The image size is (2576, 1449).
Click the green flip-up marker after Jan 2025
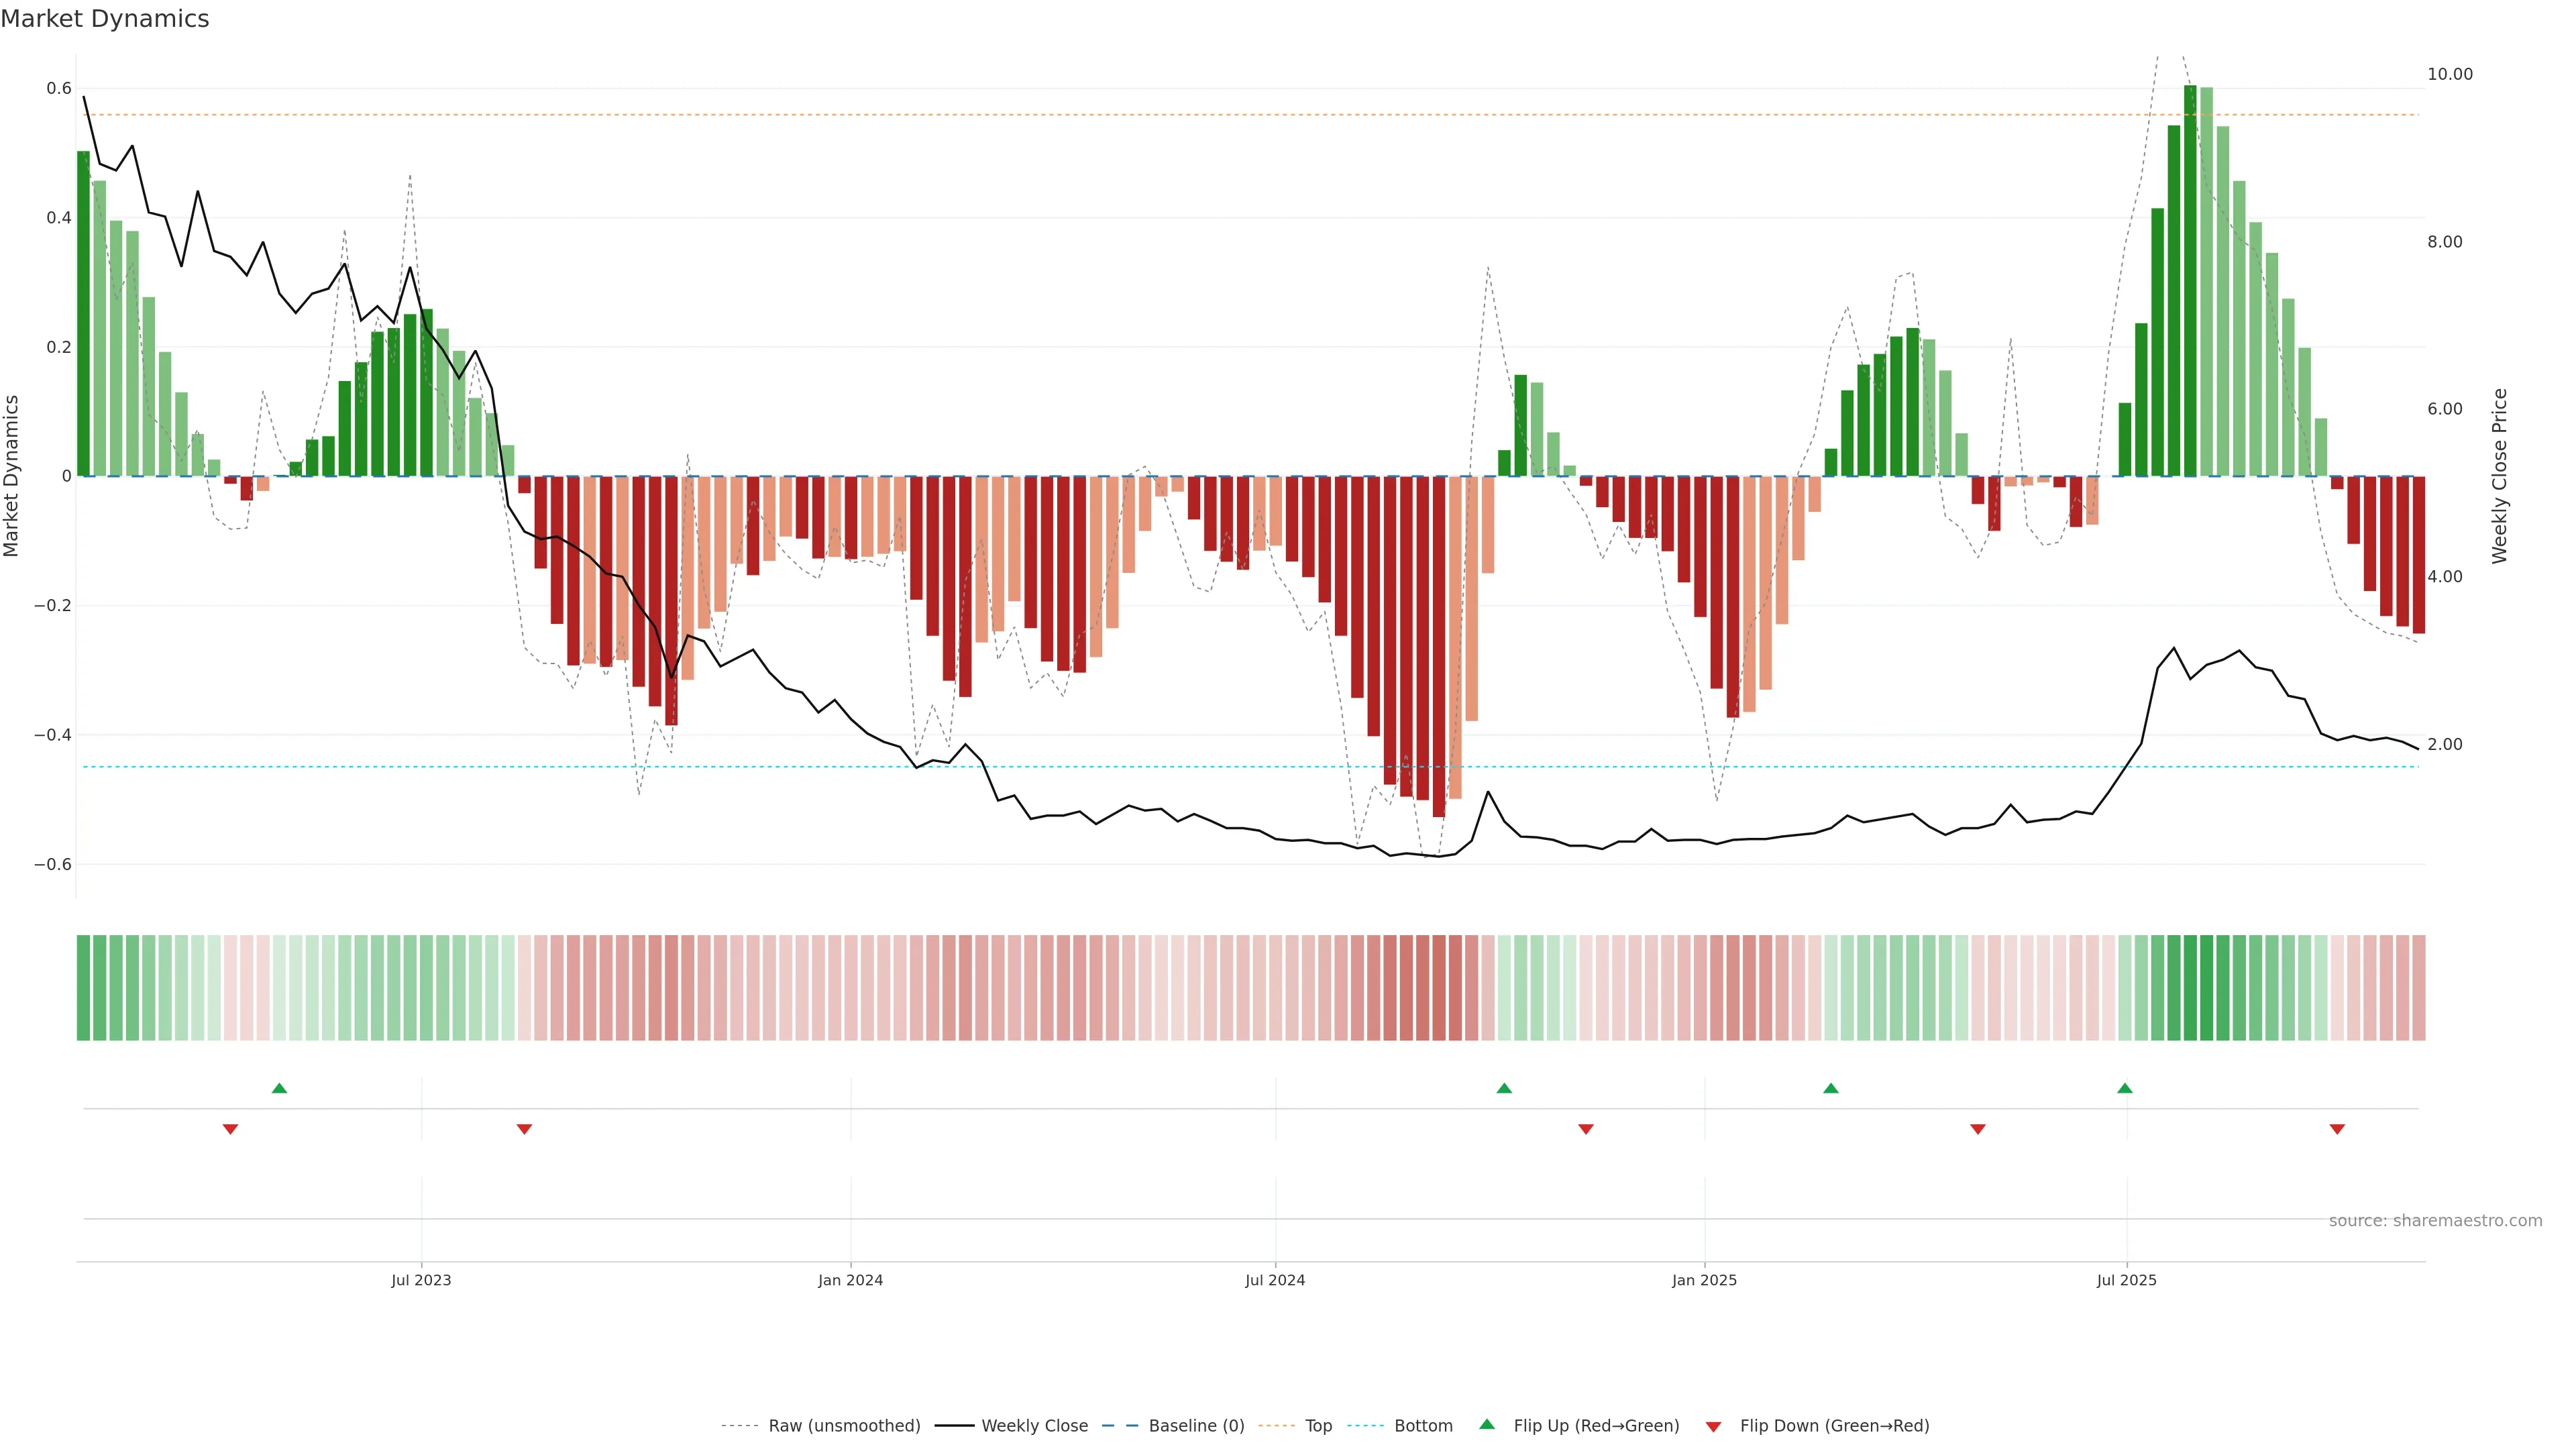tap(1831, 1088)
